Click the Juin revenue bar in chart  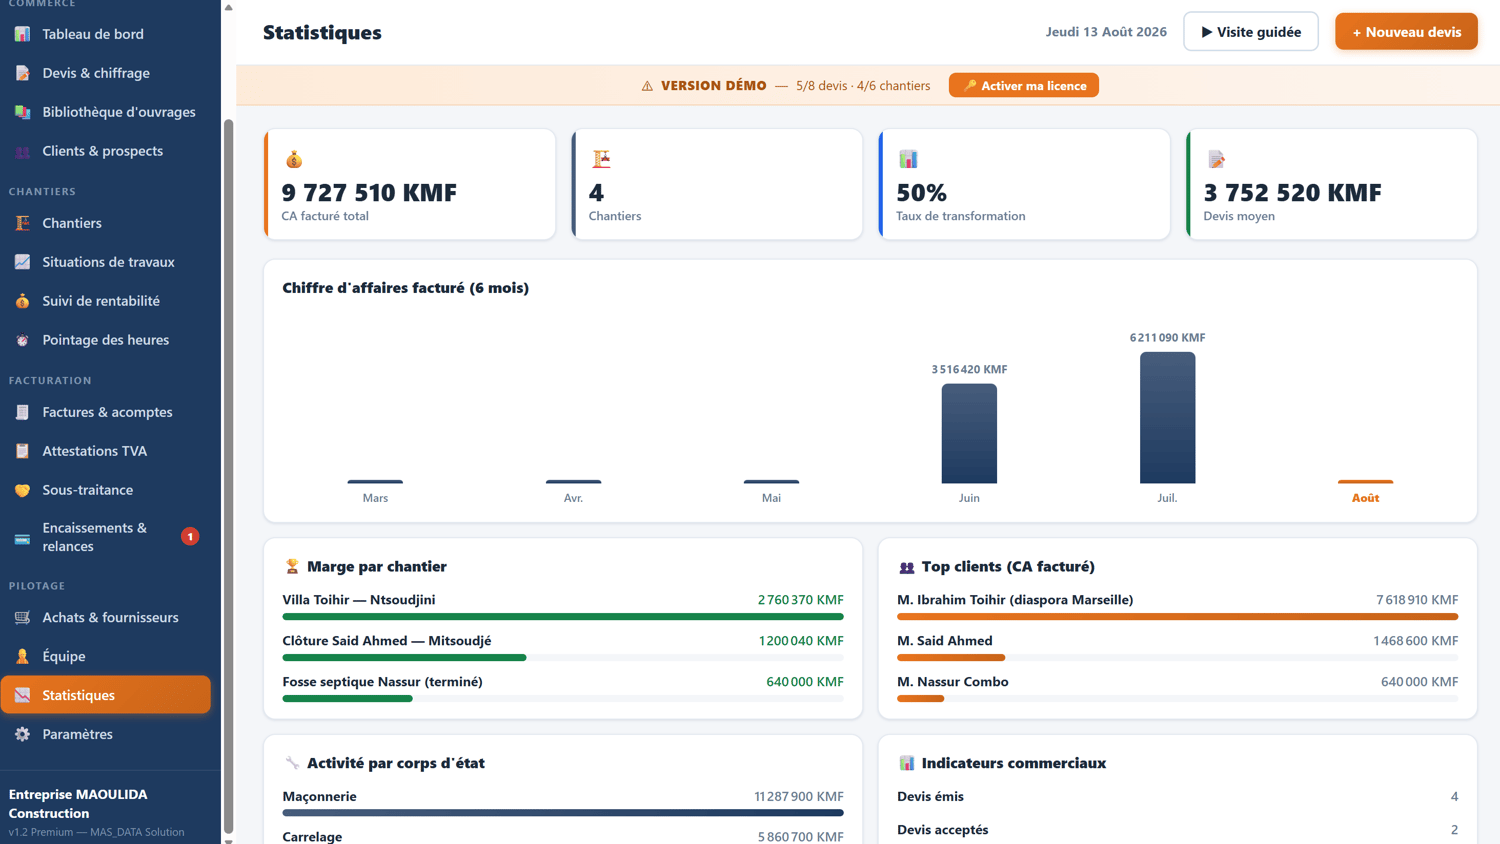[969, 434]
